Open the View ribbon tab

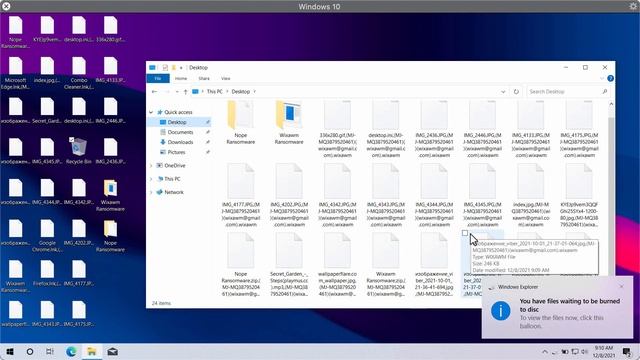(x=225, y=78)
